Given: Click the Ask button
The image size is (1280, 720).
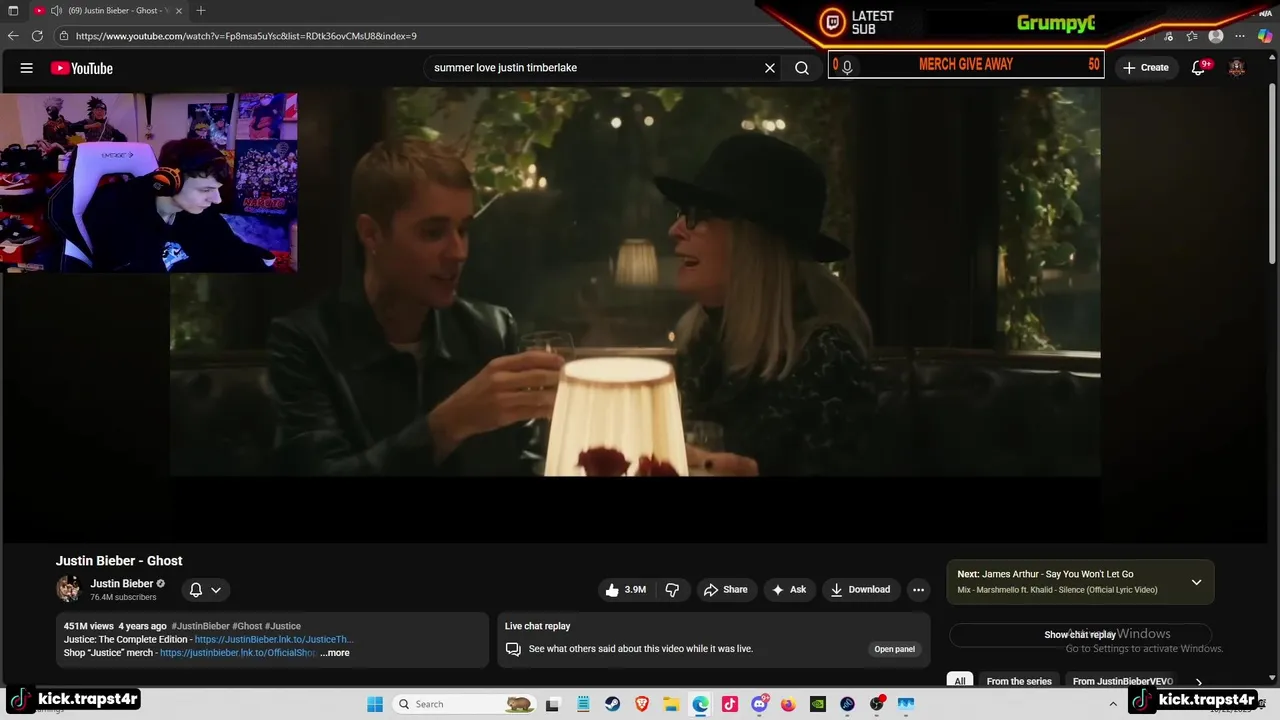Looking at the screenshot, I should [x=789, y=590].
